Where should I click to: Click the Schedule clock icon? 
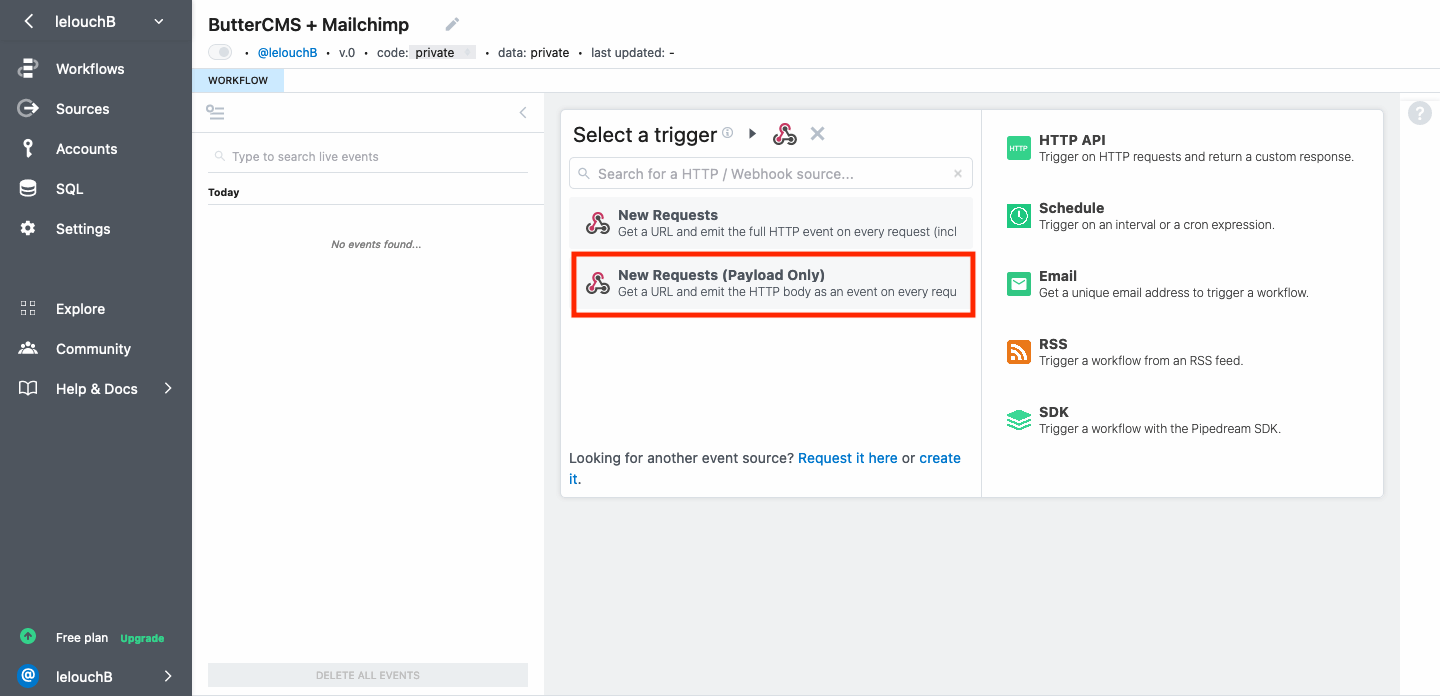pos(1018,216)
